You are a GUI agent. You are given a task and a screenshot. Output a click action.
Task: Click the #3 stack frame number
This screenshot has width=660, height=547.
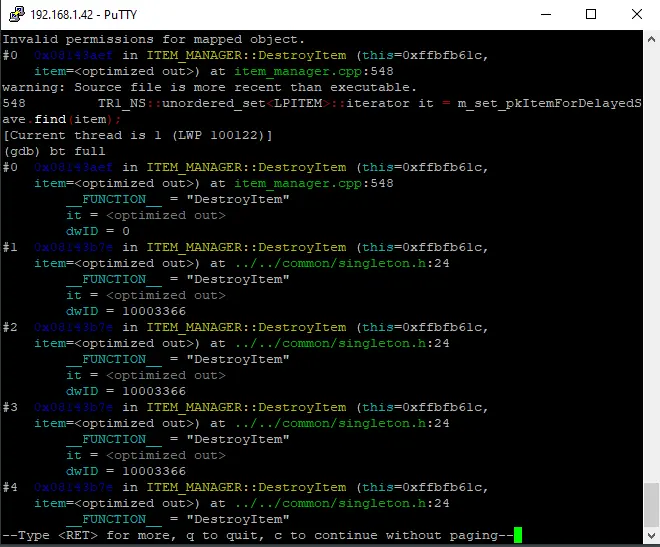(x=10, y=407)
